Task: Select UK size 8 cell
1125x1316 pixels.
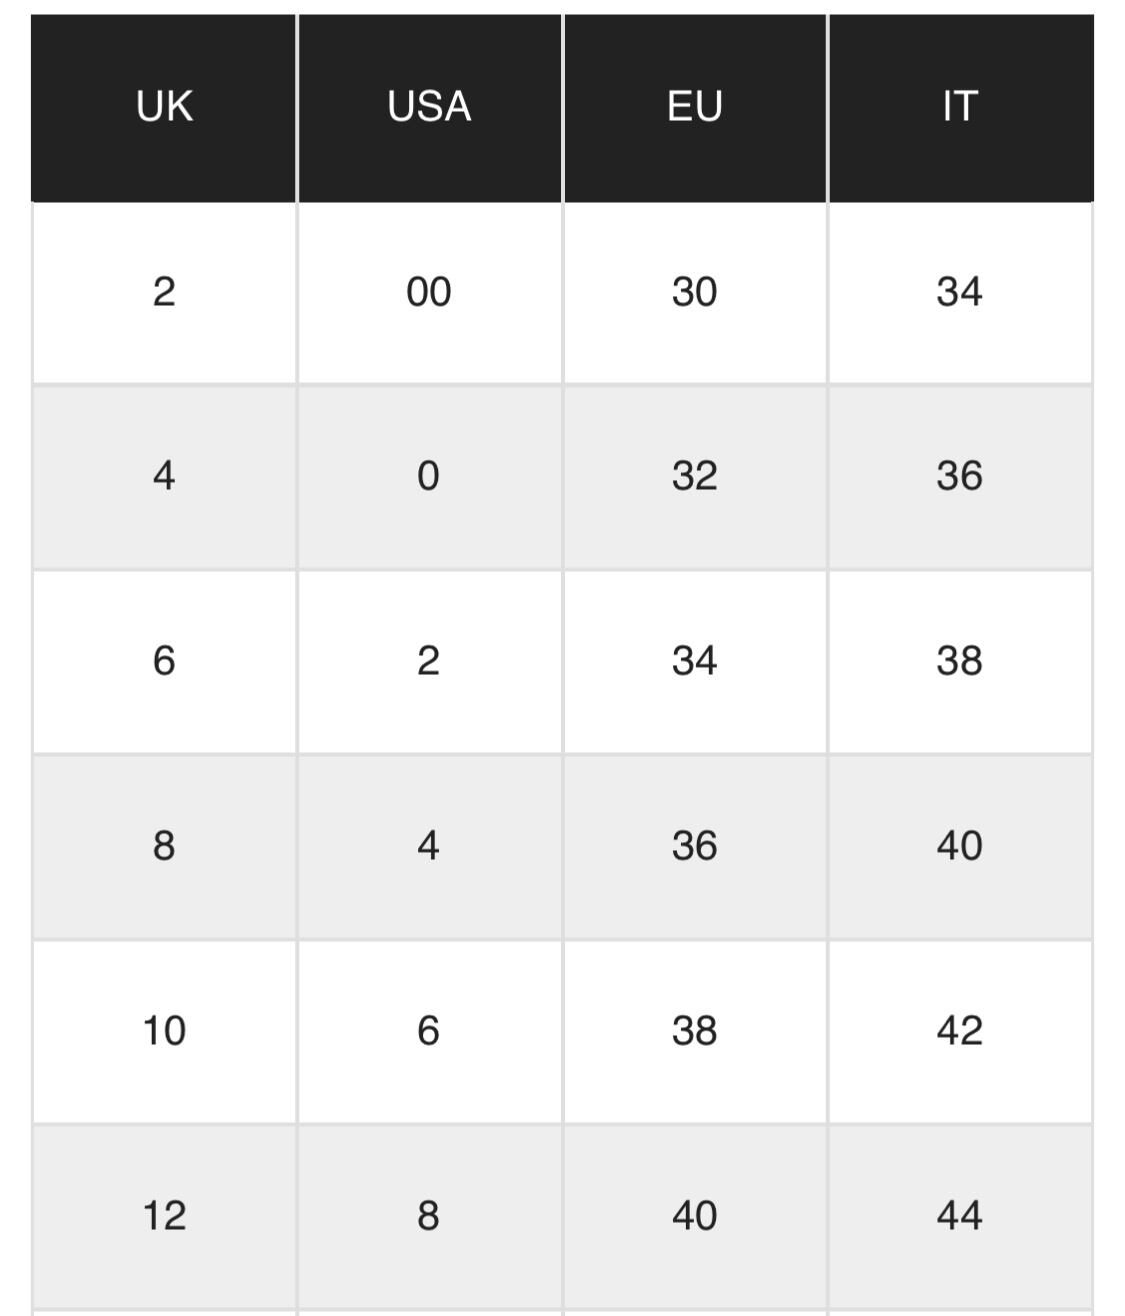Action: [x=164, y=846]
